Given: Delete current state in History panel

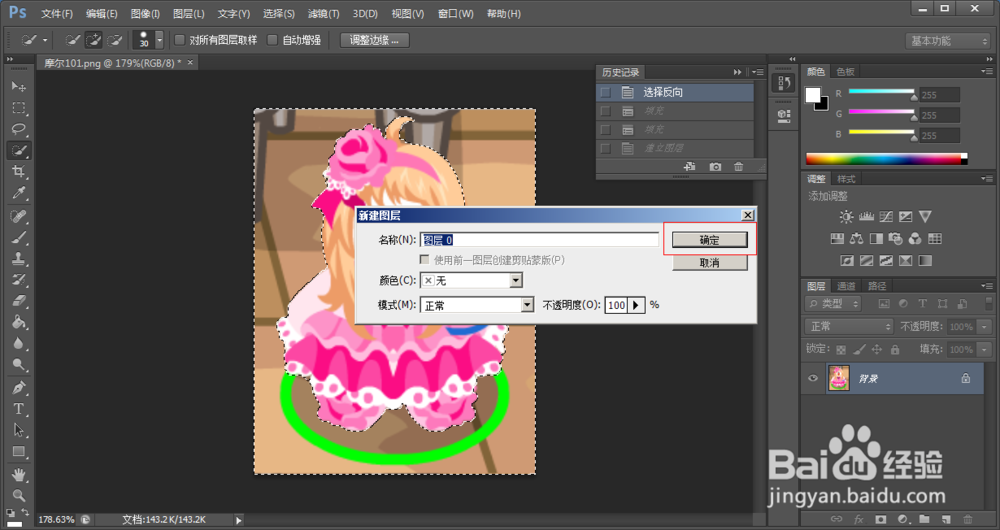Looking at the screenshot, I should click(739, 166).
